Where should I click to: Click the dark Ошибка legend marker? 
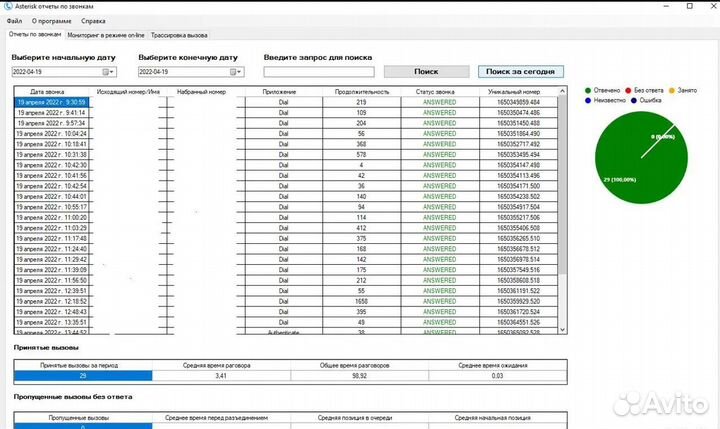636,100
